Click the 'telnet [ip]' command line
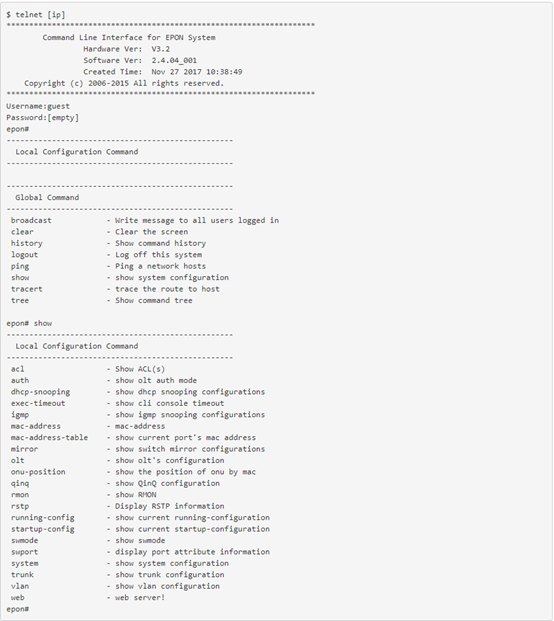 (36, 15)
